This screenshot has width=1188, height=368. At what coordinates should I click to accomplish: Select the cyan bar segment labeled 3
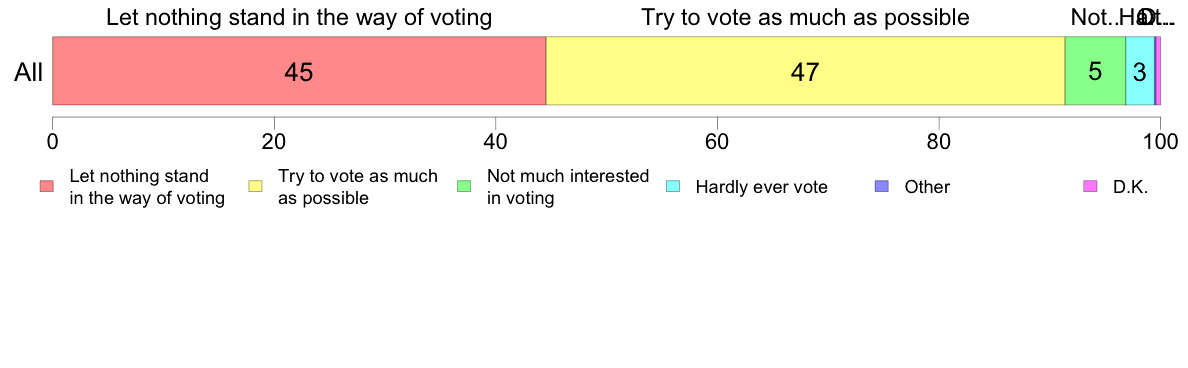(1140, 70)
